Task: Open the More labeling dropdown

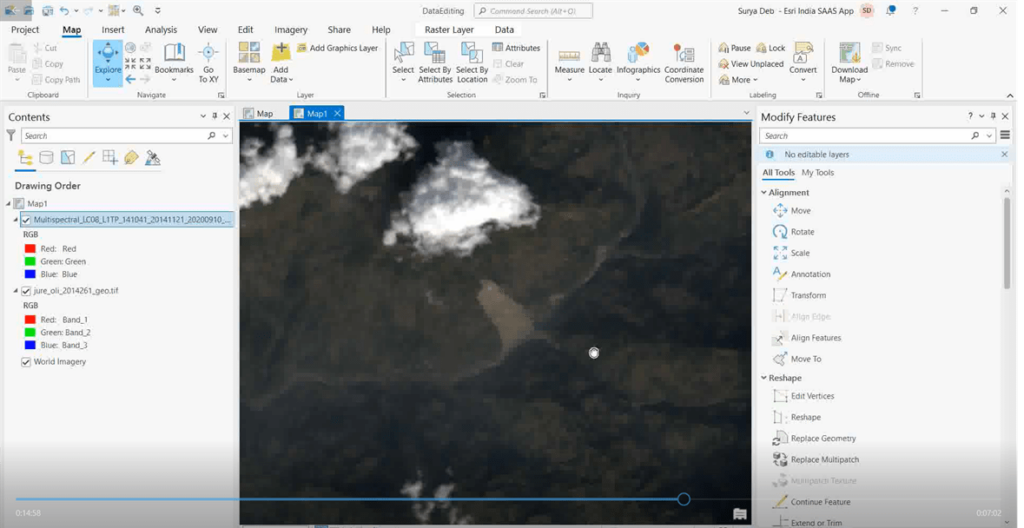Action: tap(738, 80)
